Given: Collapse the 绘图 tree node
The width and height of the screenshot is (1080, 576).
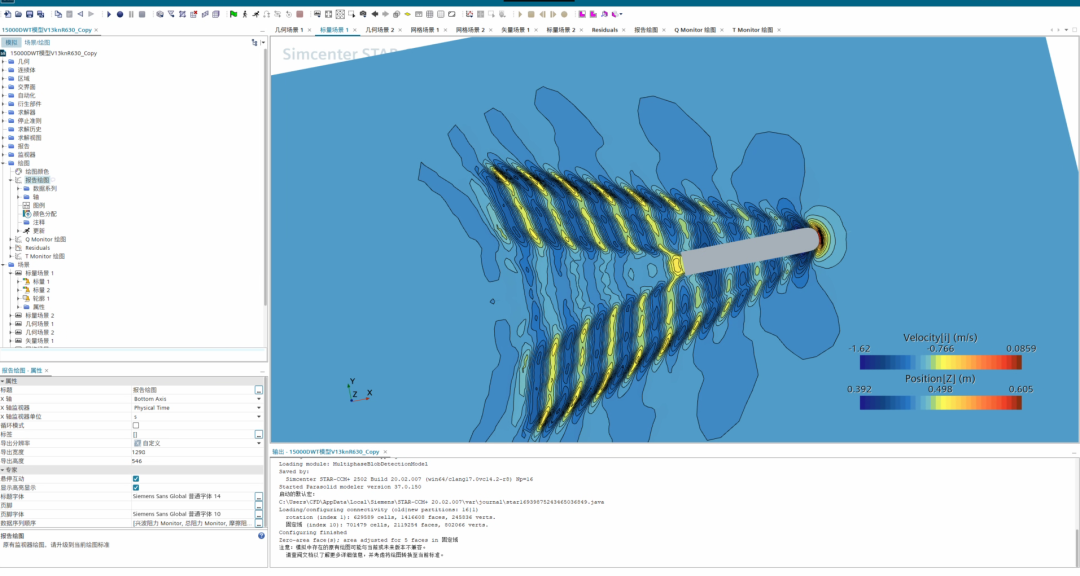Looking at the screenshot, I should (x=3, y=163).
